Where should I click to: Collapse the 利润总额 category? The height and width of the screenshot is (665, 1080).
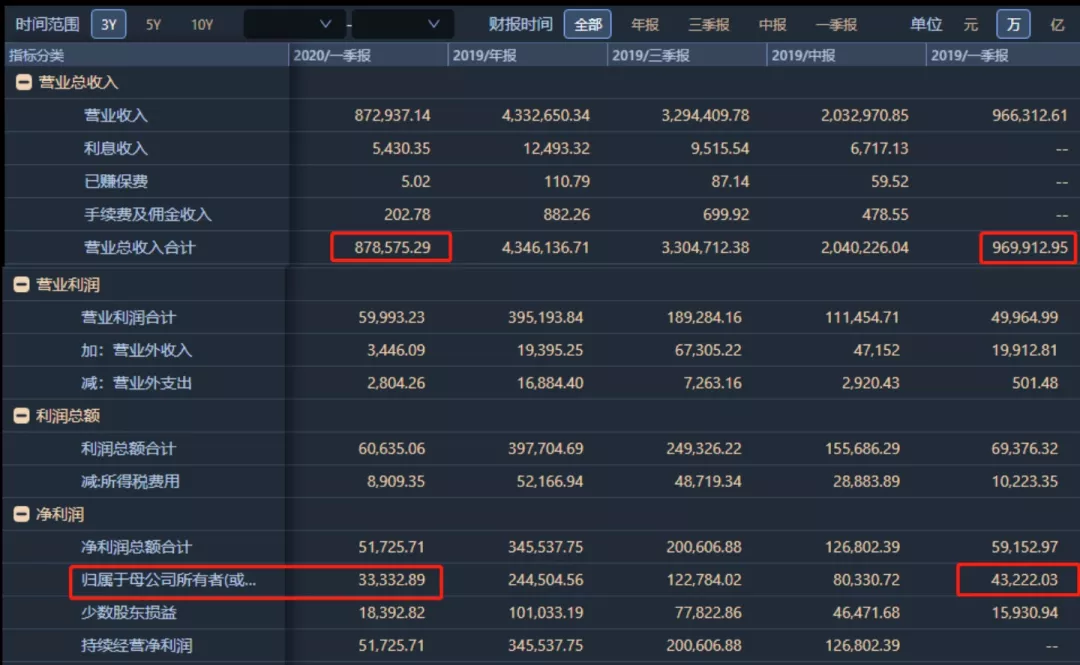pos(21,416)
